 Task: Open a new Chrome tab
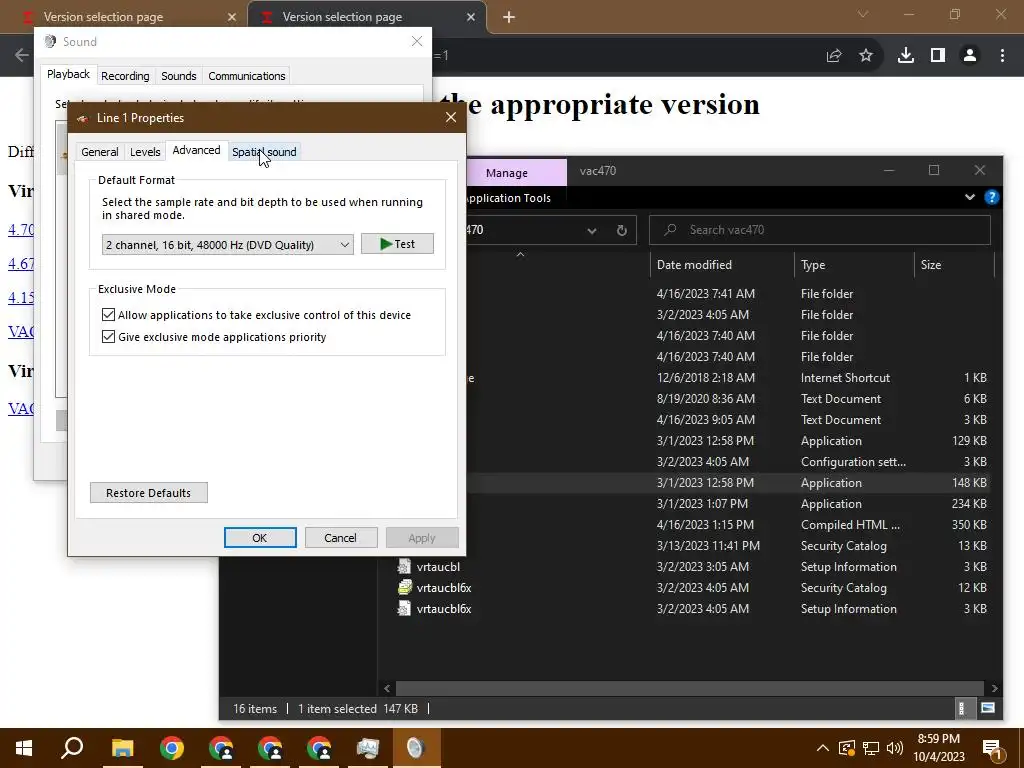(x=509, y=17)
